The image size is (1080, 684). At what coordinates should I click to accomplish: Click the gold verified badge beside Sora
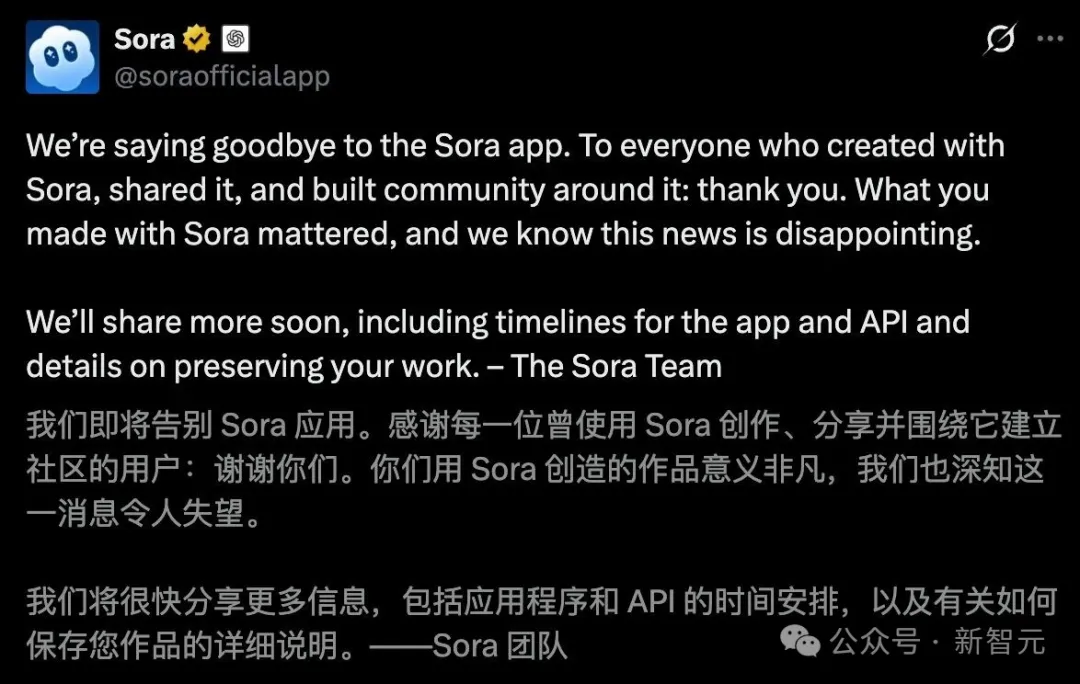197,39
